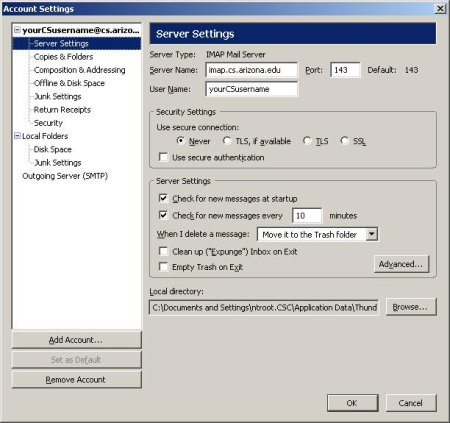Viewport: 450px width, 423px height.
Task: Click the minutes interval field
Action: [x=307, y=216]
